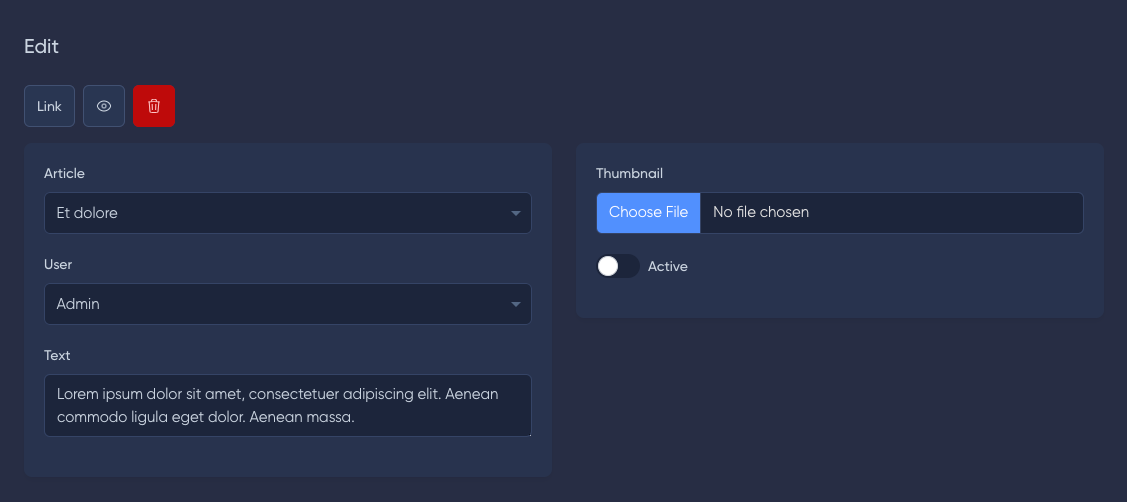Click the User dropdown caret arrow
Image resolution: width=1127 pixels, height=502 pixels.
515,304
